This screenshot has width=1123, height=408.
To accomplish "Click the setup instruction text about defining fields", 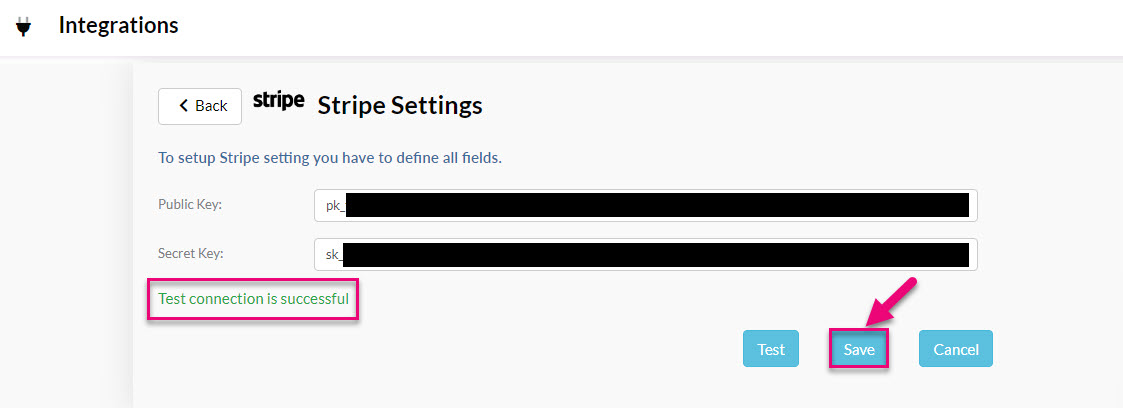I will tap(329, 157).
